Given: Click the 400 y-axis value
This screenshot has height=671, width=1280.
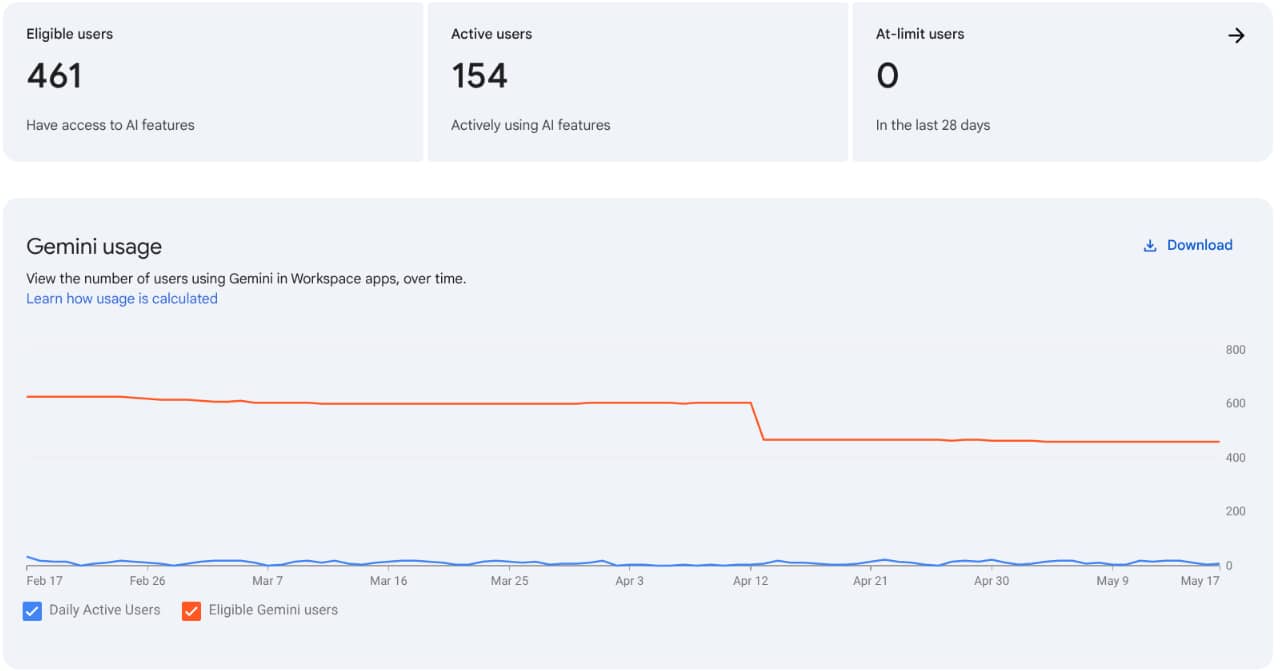Looking at the screenshot, I should pos(1235,458).
